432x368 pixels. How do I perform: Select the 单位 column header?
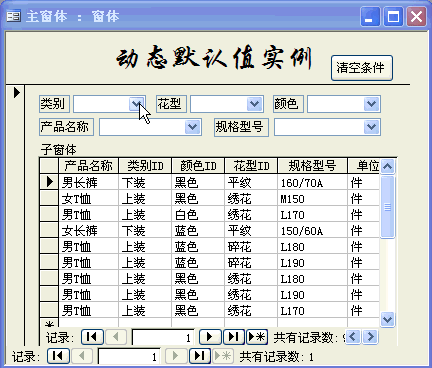coord(364,166)
